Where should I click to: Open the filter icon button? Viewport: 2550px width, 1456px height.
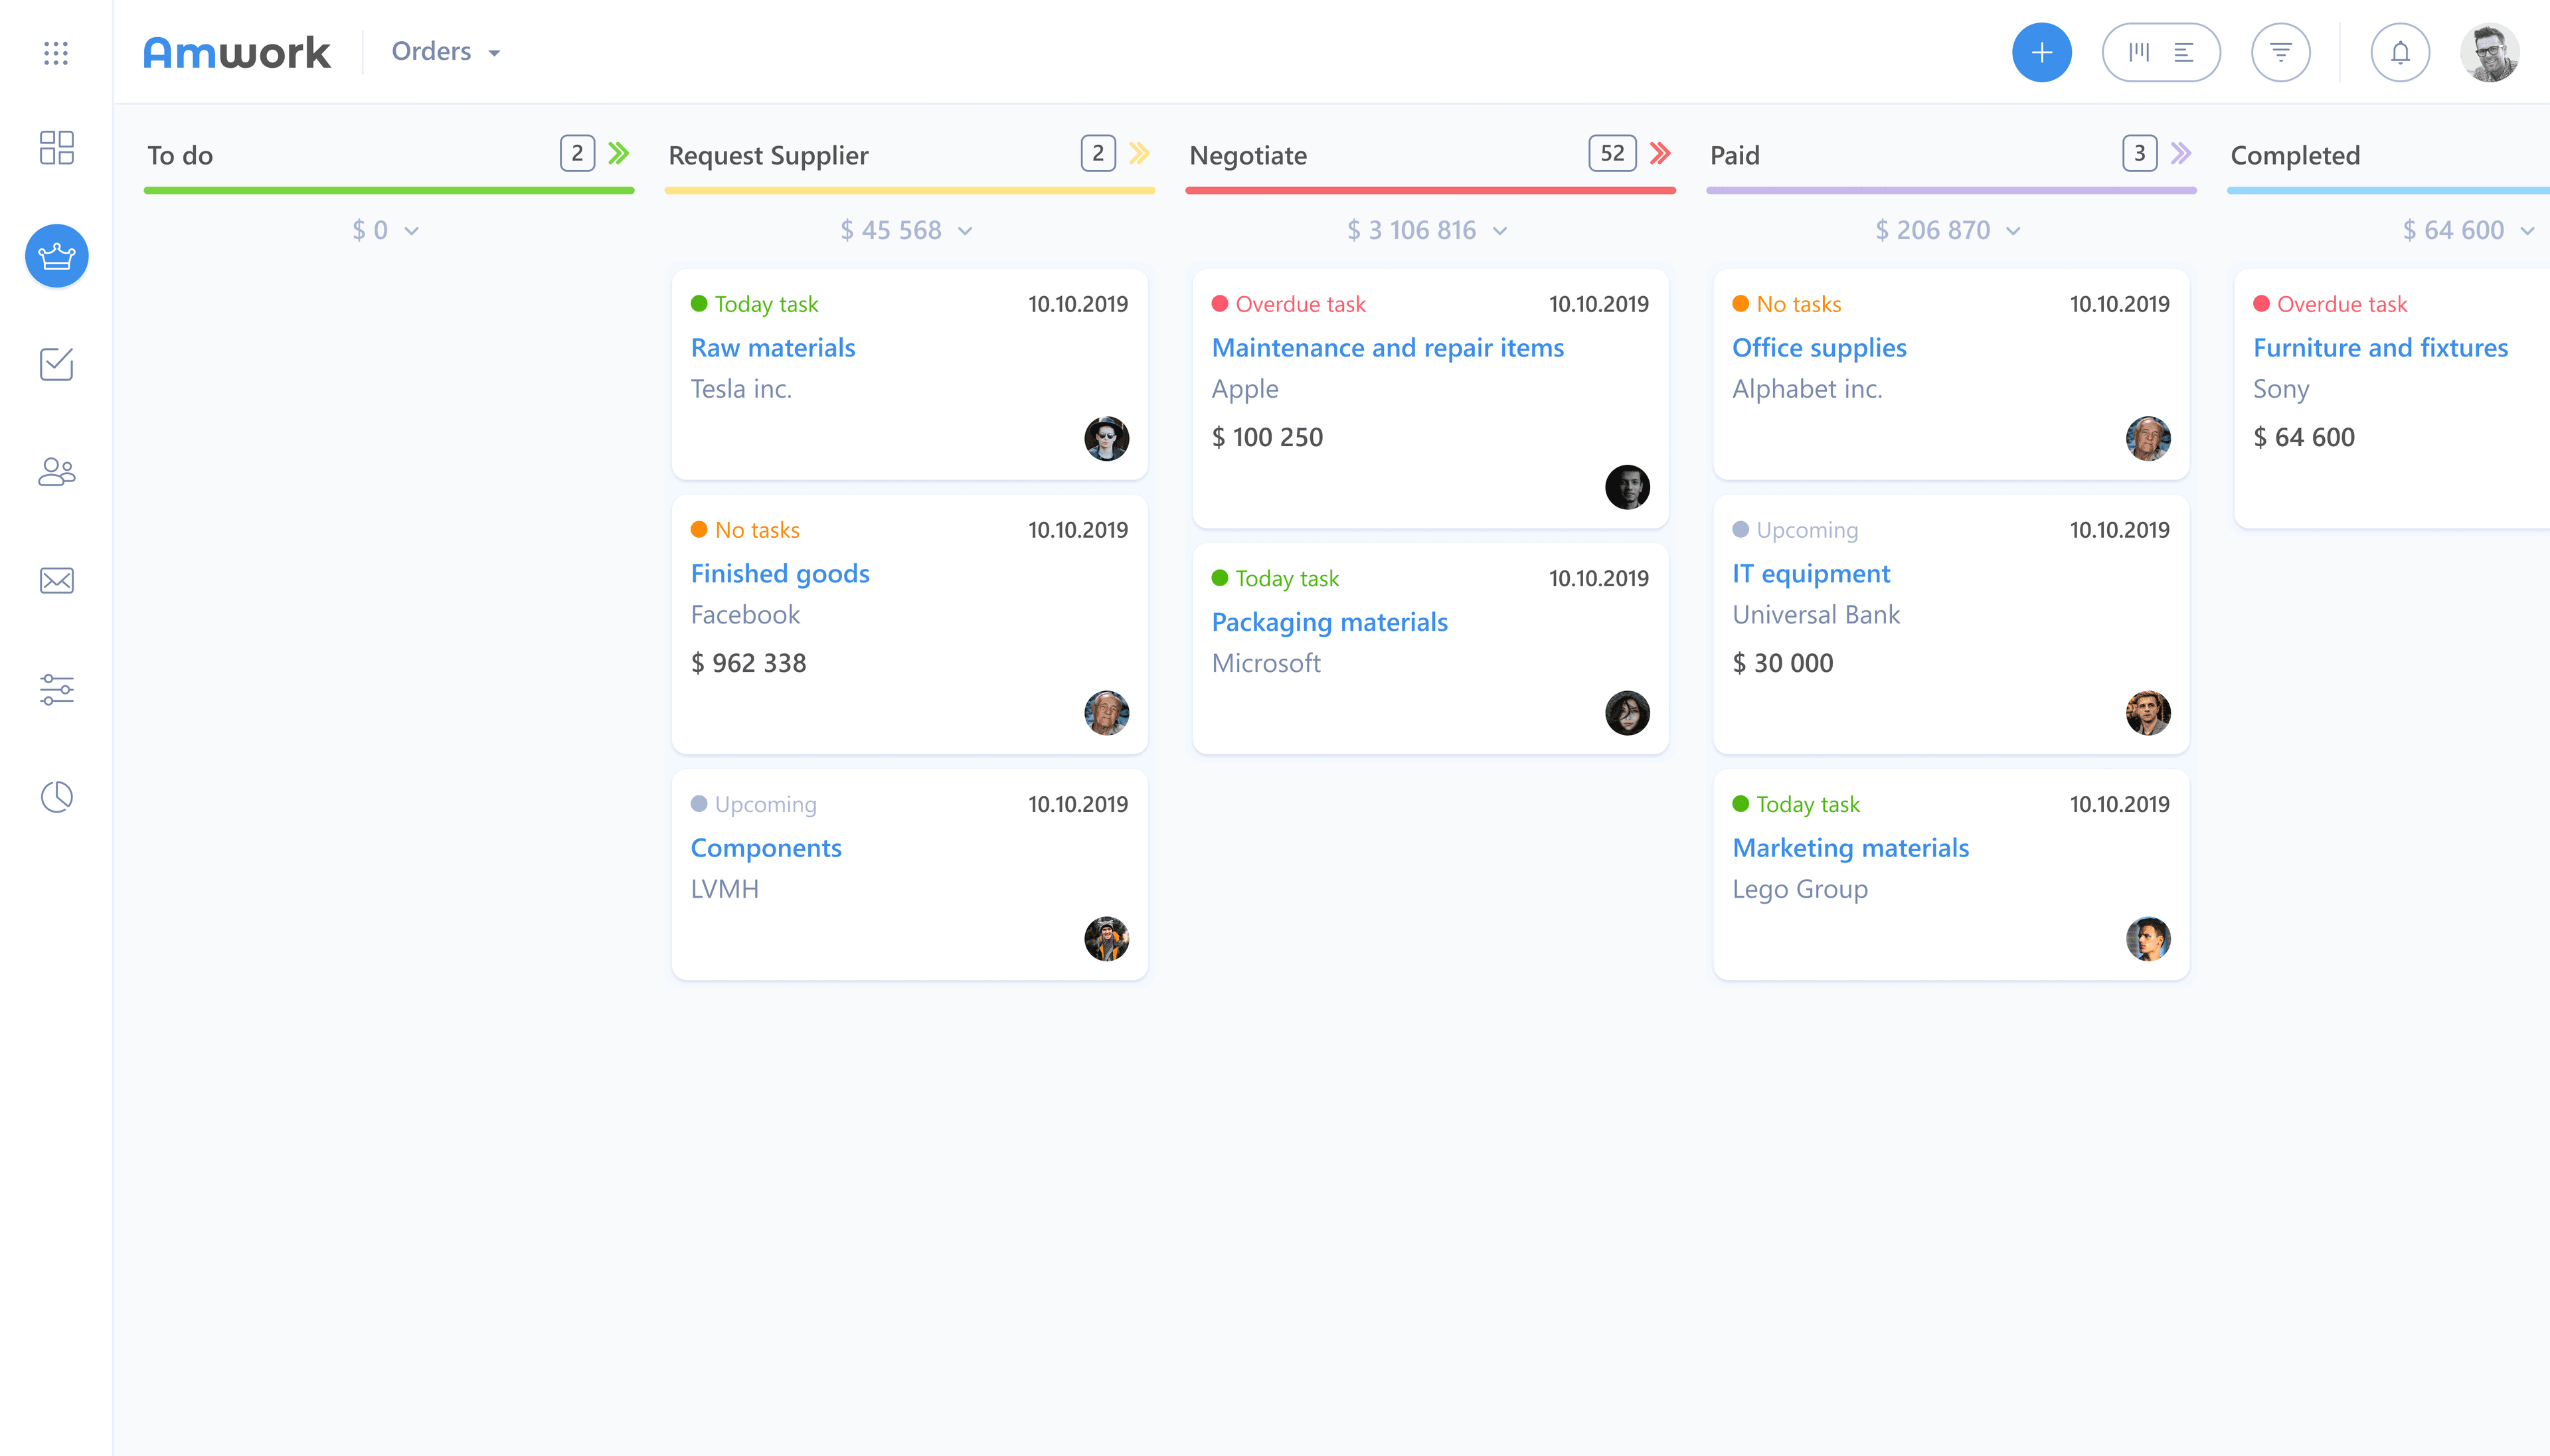tap(2280, 52)
